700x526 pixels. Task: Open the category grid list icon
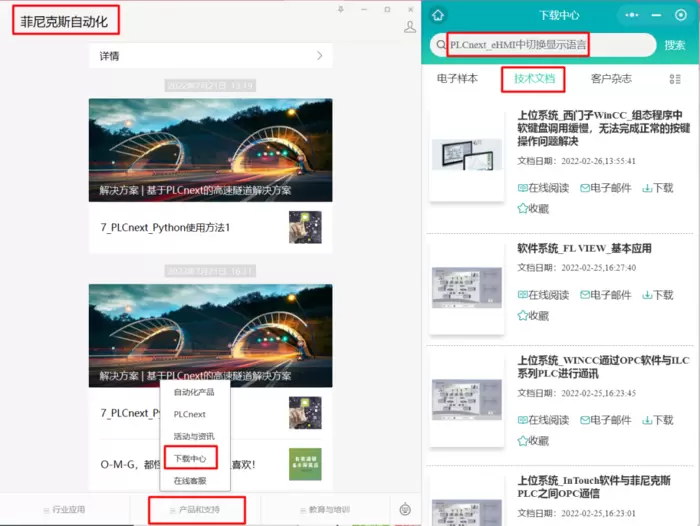[x=675, y=79]
